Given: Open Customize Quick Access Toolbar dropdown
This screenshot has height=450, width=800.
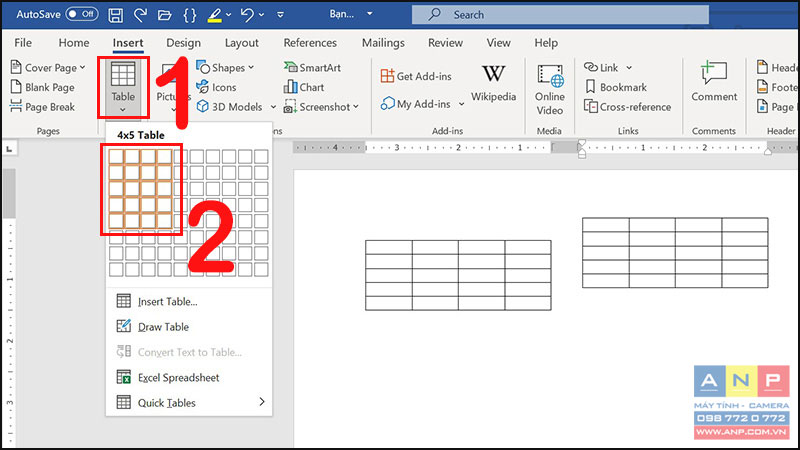Looking at the screenshot, I should (280, 15).
